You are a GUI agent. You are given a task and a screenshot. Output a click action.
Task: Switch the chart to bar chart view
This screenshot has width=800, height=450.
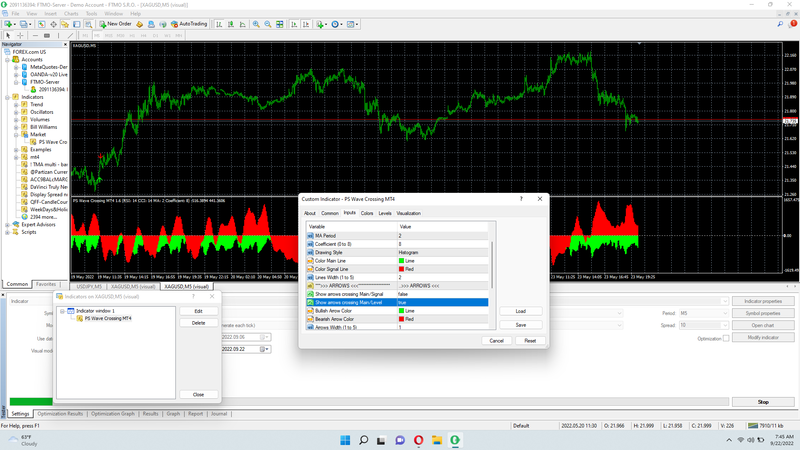219,23
